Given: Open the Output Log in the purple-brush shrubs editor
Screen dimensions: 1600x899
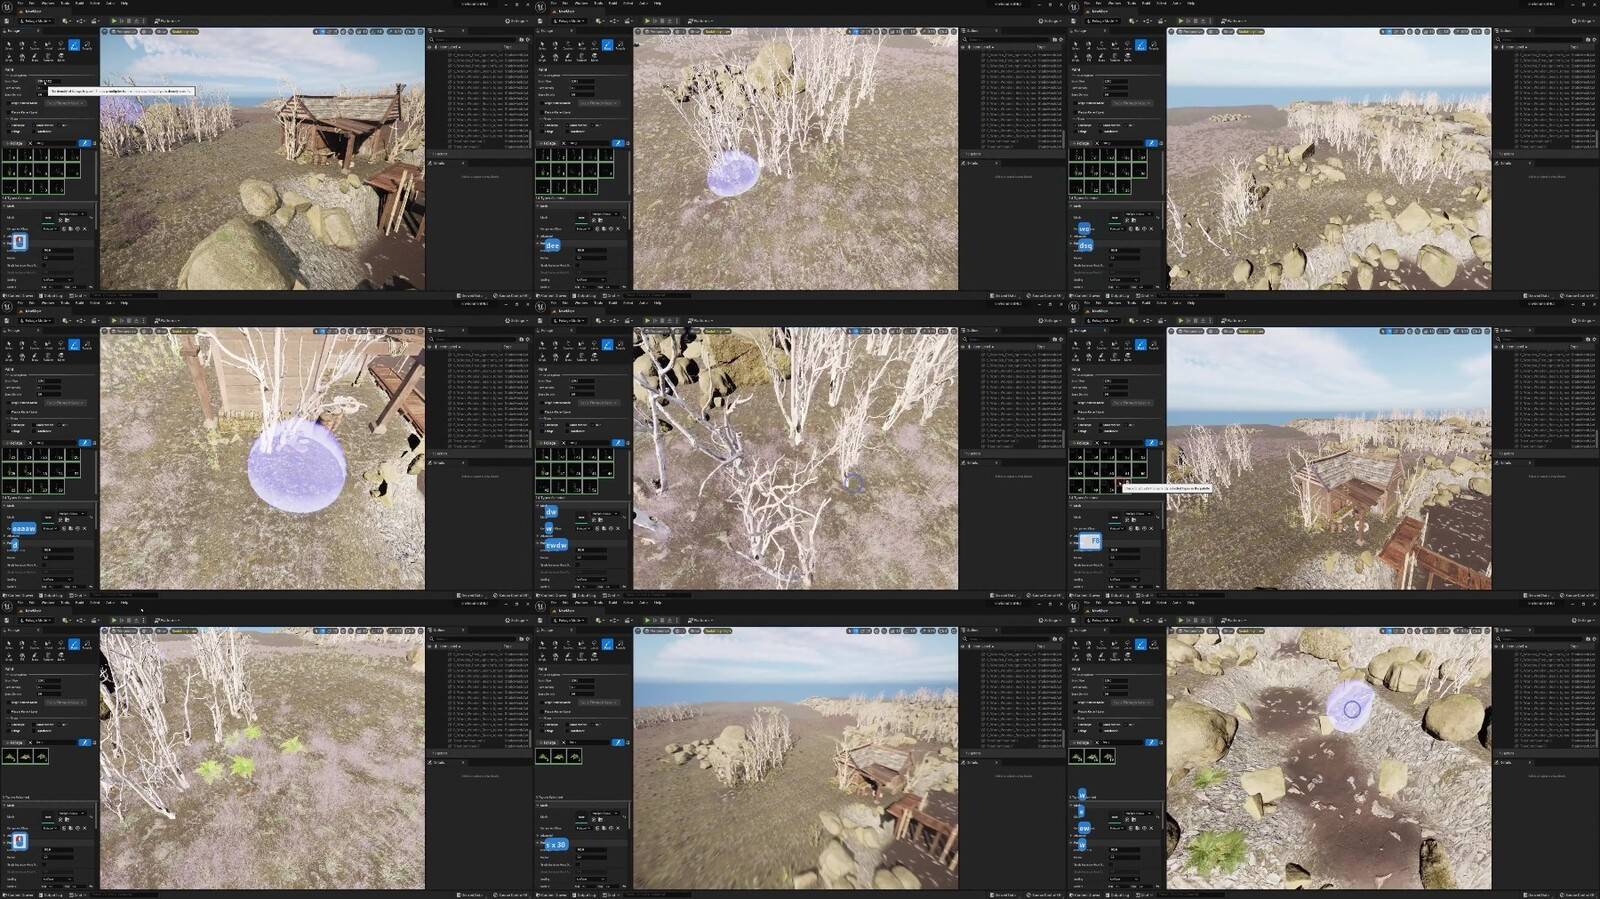Looking at the screenshot, I should [x=584, y=295].
